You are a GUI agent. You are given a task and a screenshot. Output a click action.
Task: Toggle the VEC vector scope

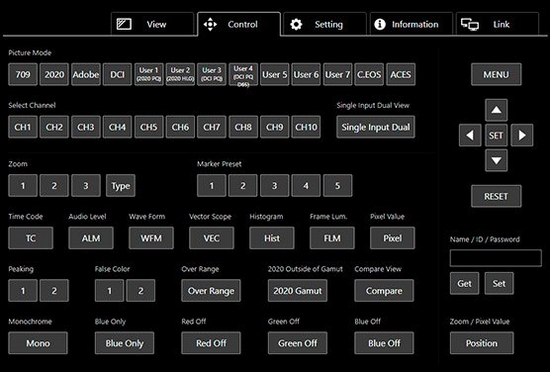point(212,238)
